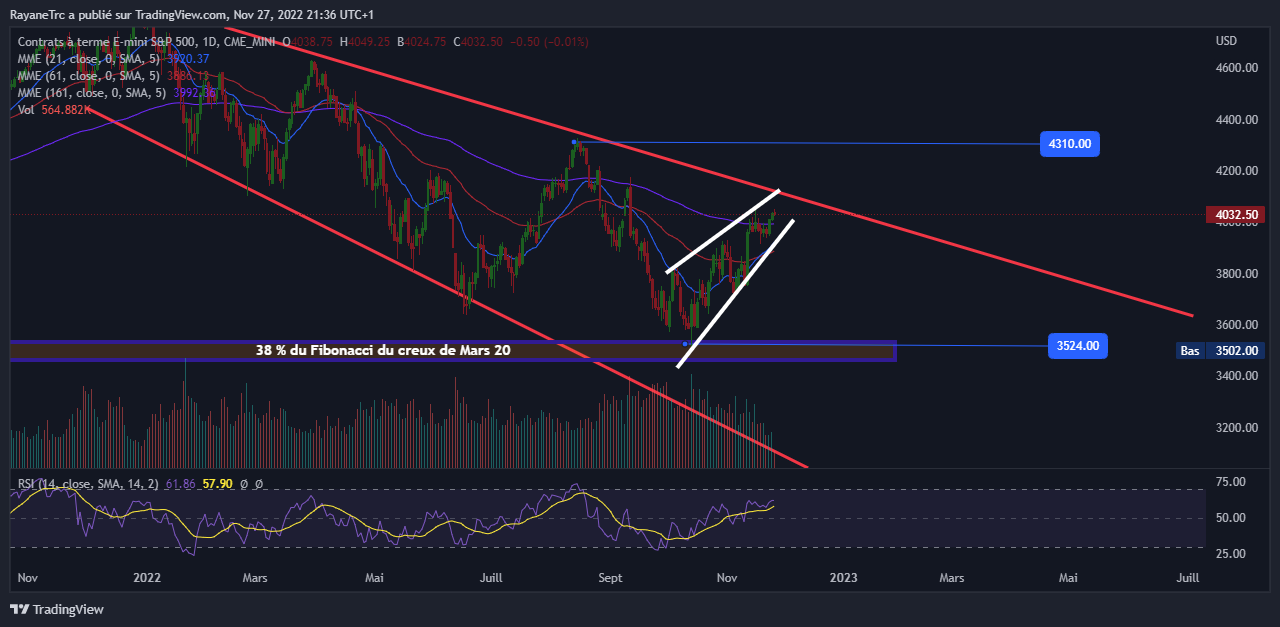The height and width of the screenshot is (627, 1280).
Task: Click the blue 3524.00 price label
Action: (1078, 346)
